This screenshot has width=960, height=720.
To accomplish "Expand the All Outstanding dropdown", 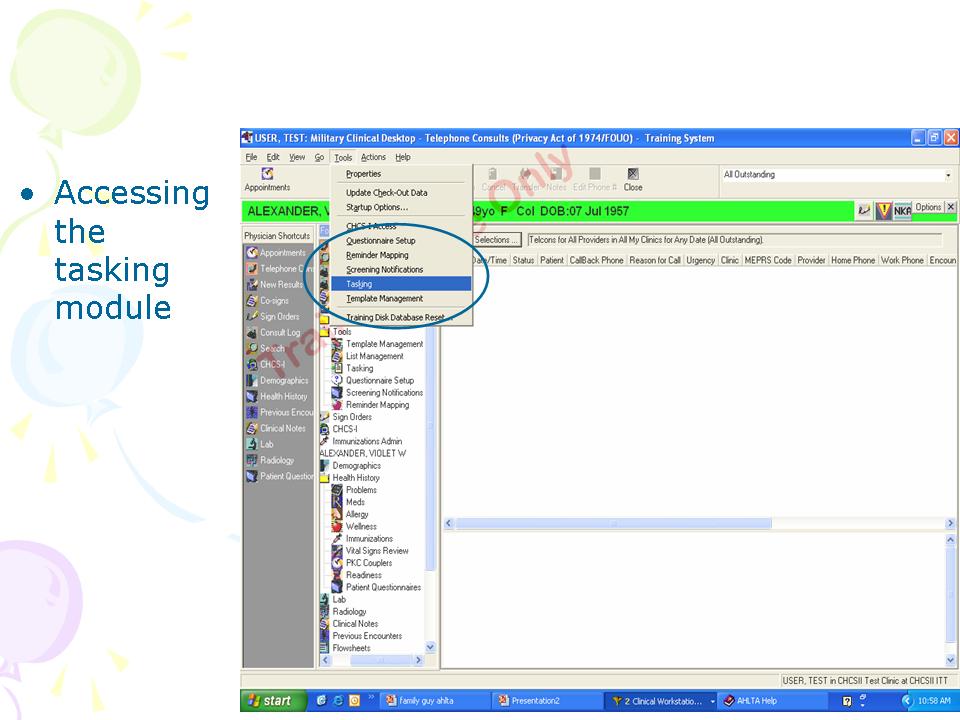I will click(948, 175).
